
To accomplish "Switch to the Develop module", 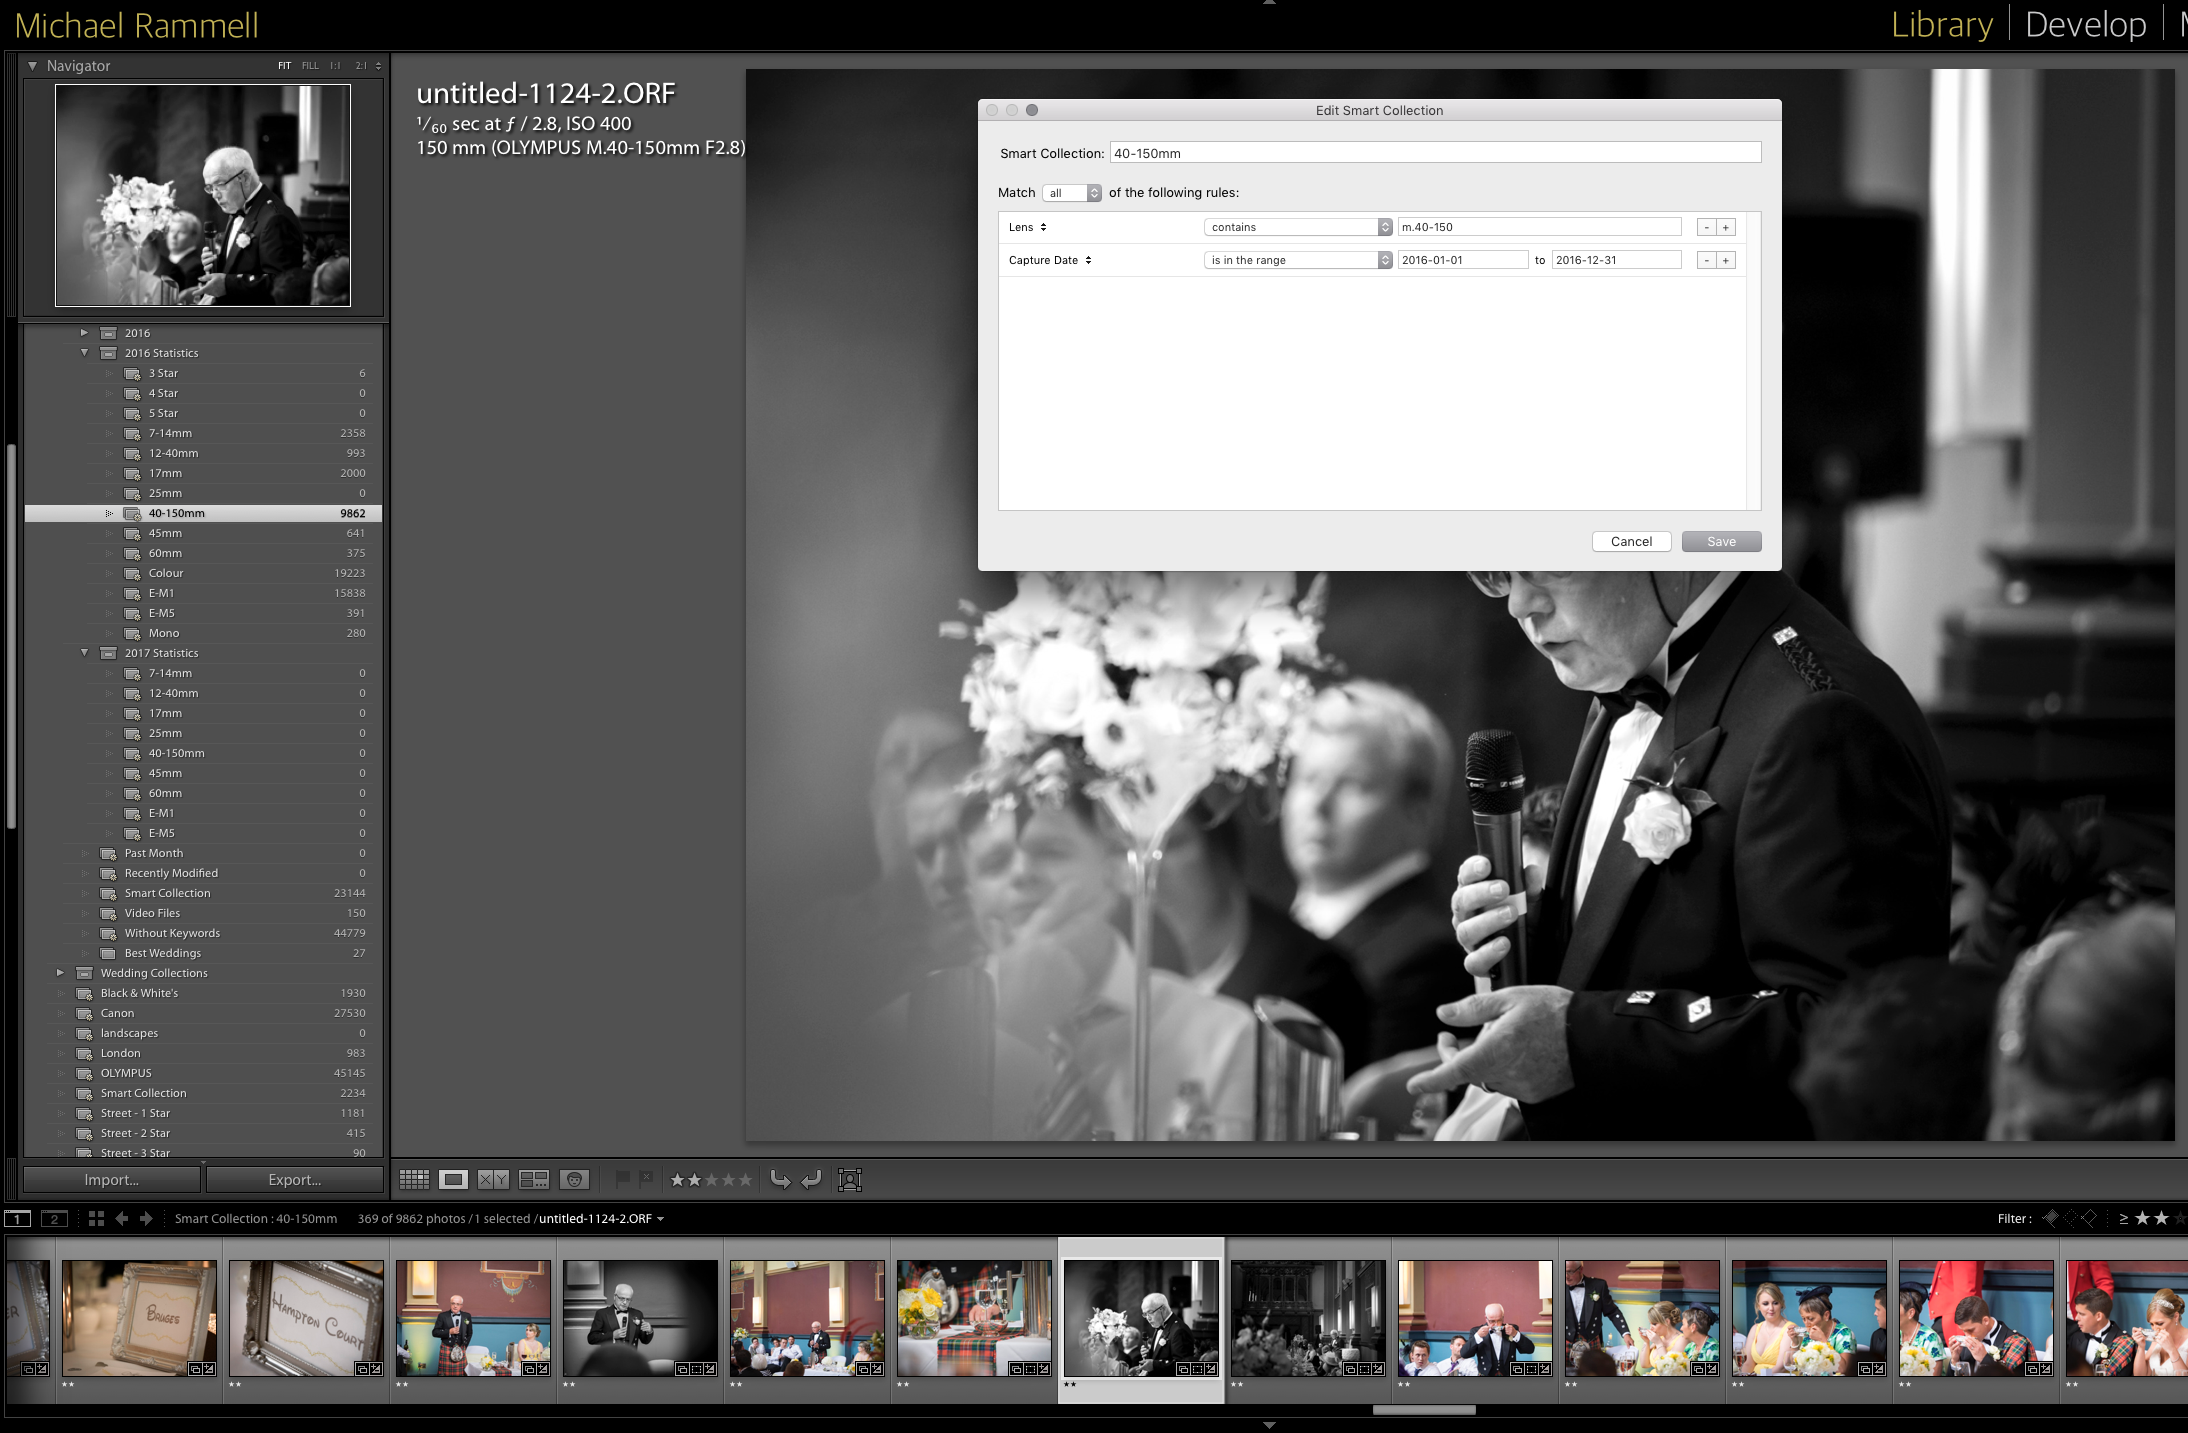I will coord(2086,24).
